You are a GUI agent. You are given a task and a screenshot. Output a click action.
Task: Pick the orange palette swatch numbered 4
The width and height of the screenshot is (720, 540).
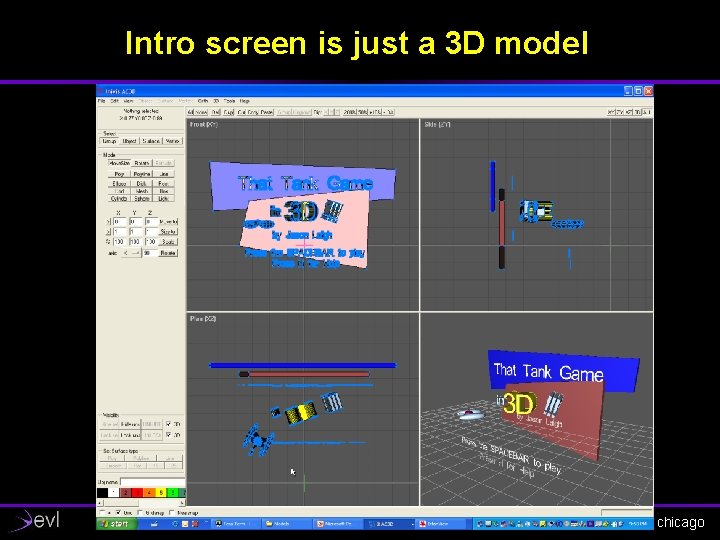pos(149,493)
